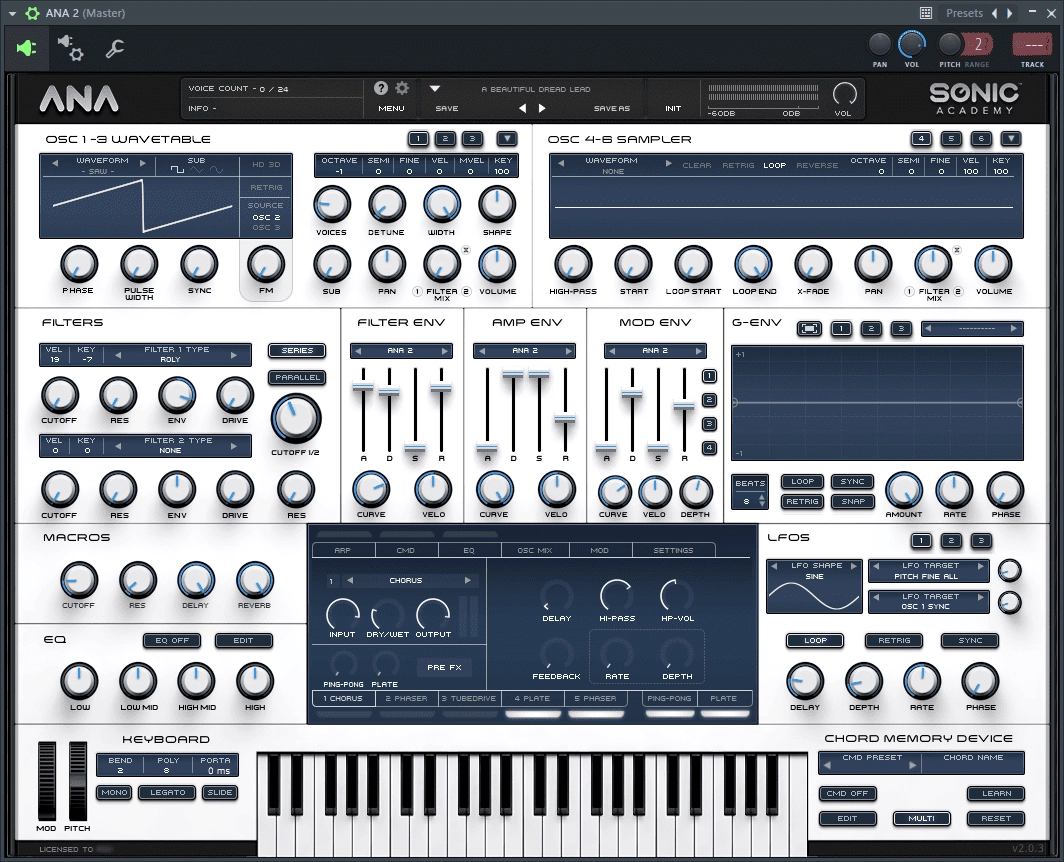Click the chord LEARN button

point(996,793)
